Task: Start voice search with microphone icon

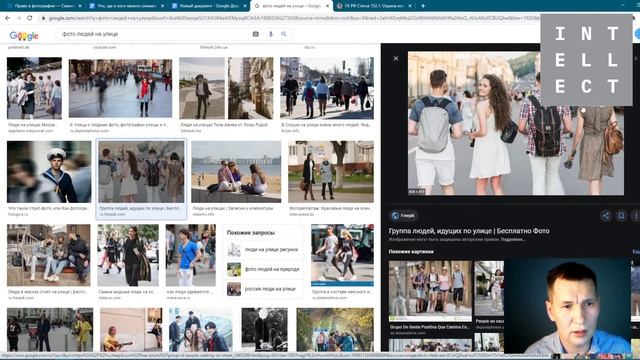Action: pos(271,34)
